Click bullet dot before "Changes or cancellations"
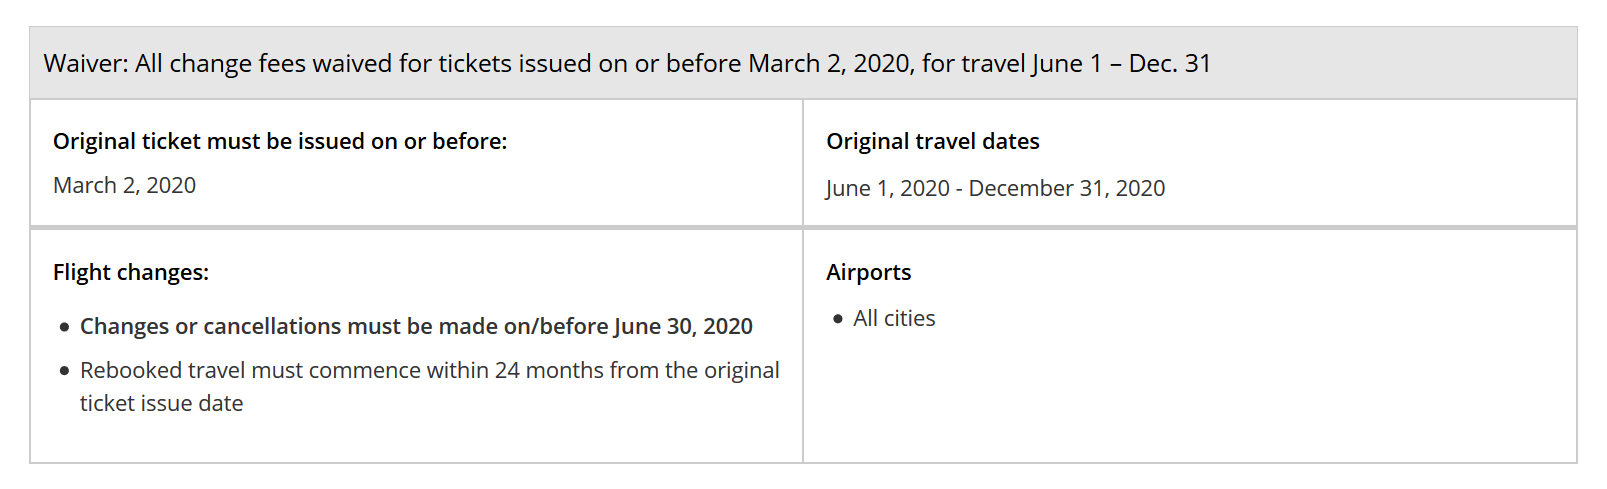 coord(65,327)
